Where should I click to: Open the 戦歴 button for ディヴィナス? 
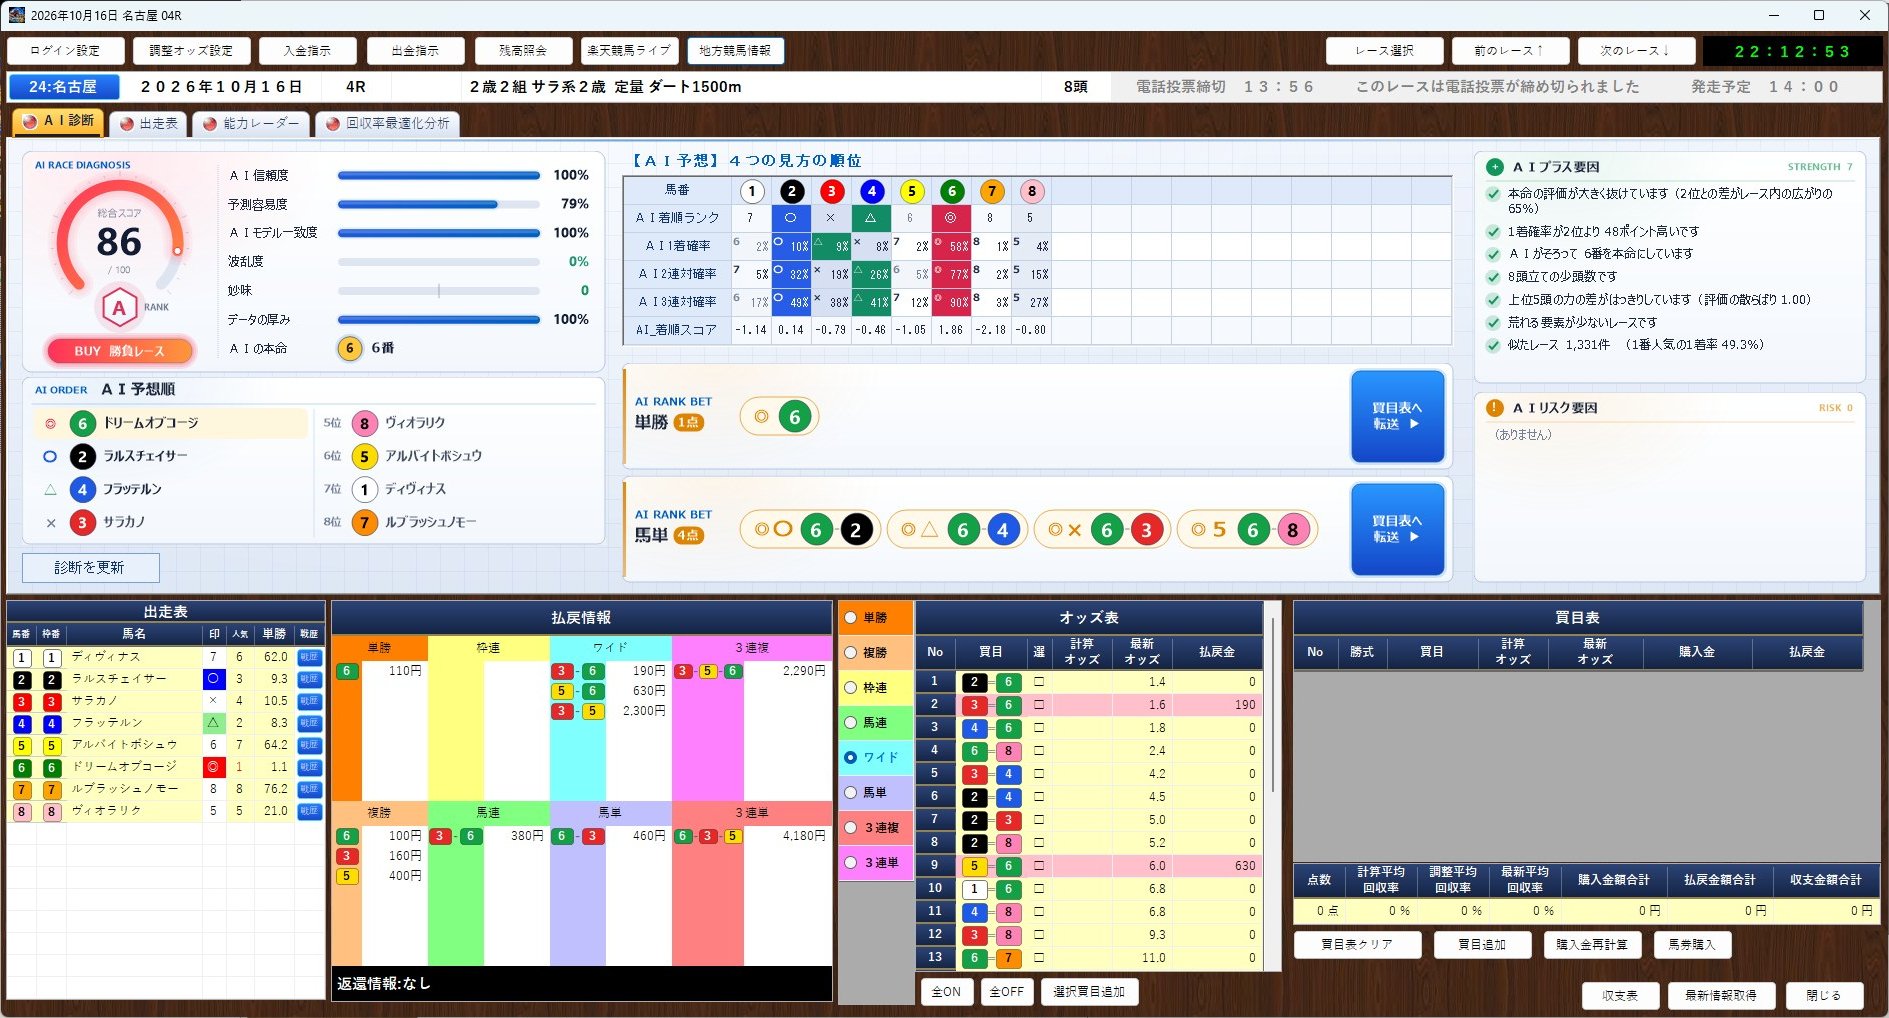(x=309, y=657)
